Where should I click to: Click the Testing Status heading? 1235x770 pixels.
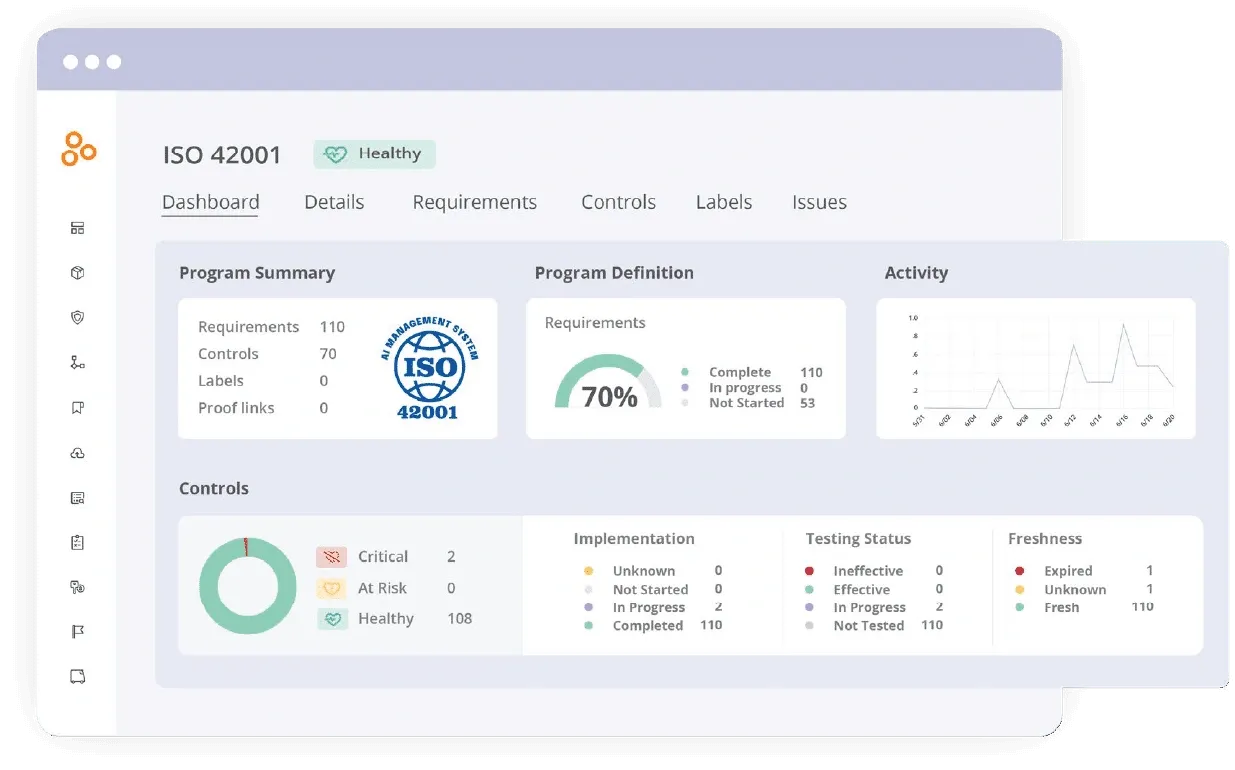click(x=858, y=539)
